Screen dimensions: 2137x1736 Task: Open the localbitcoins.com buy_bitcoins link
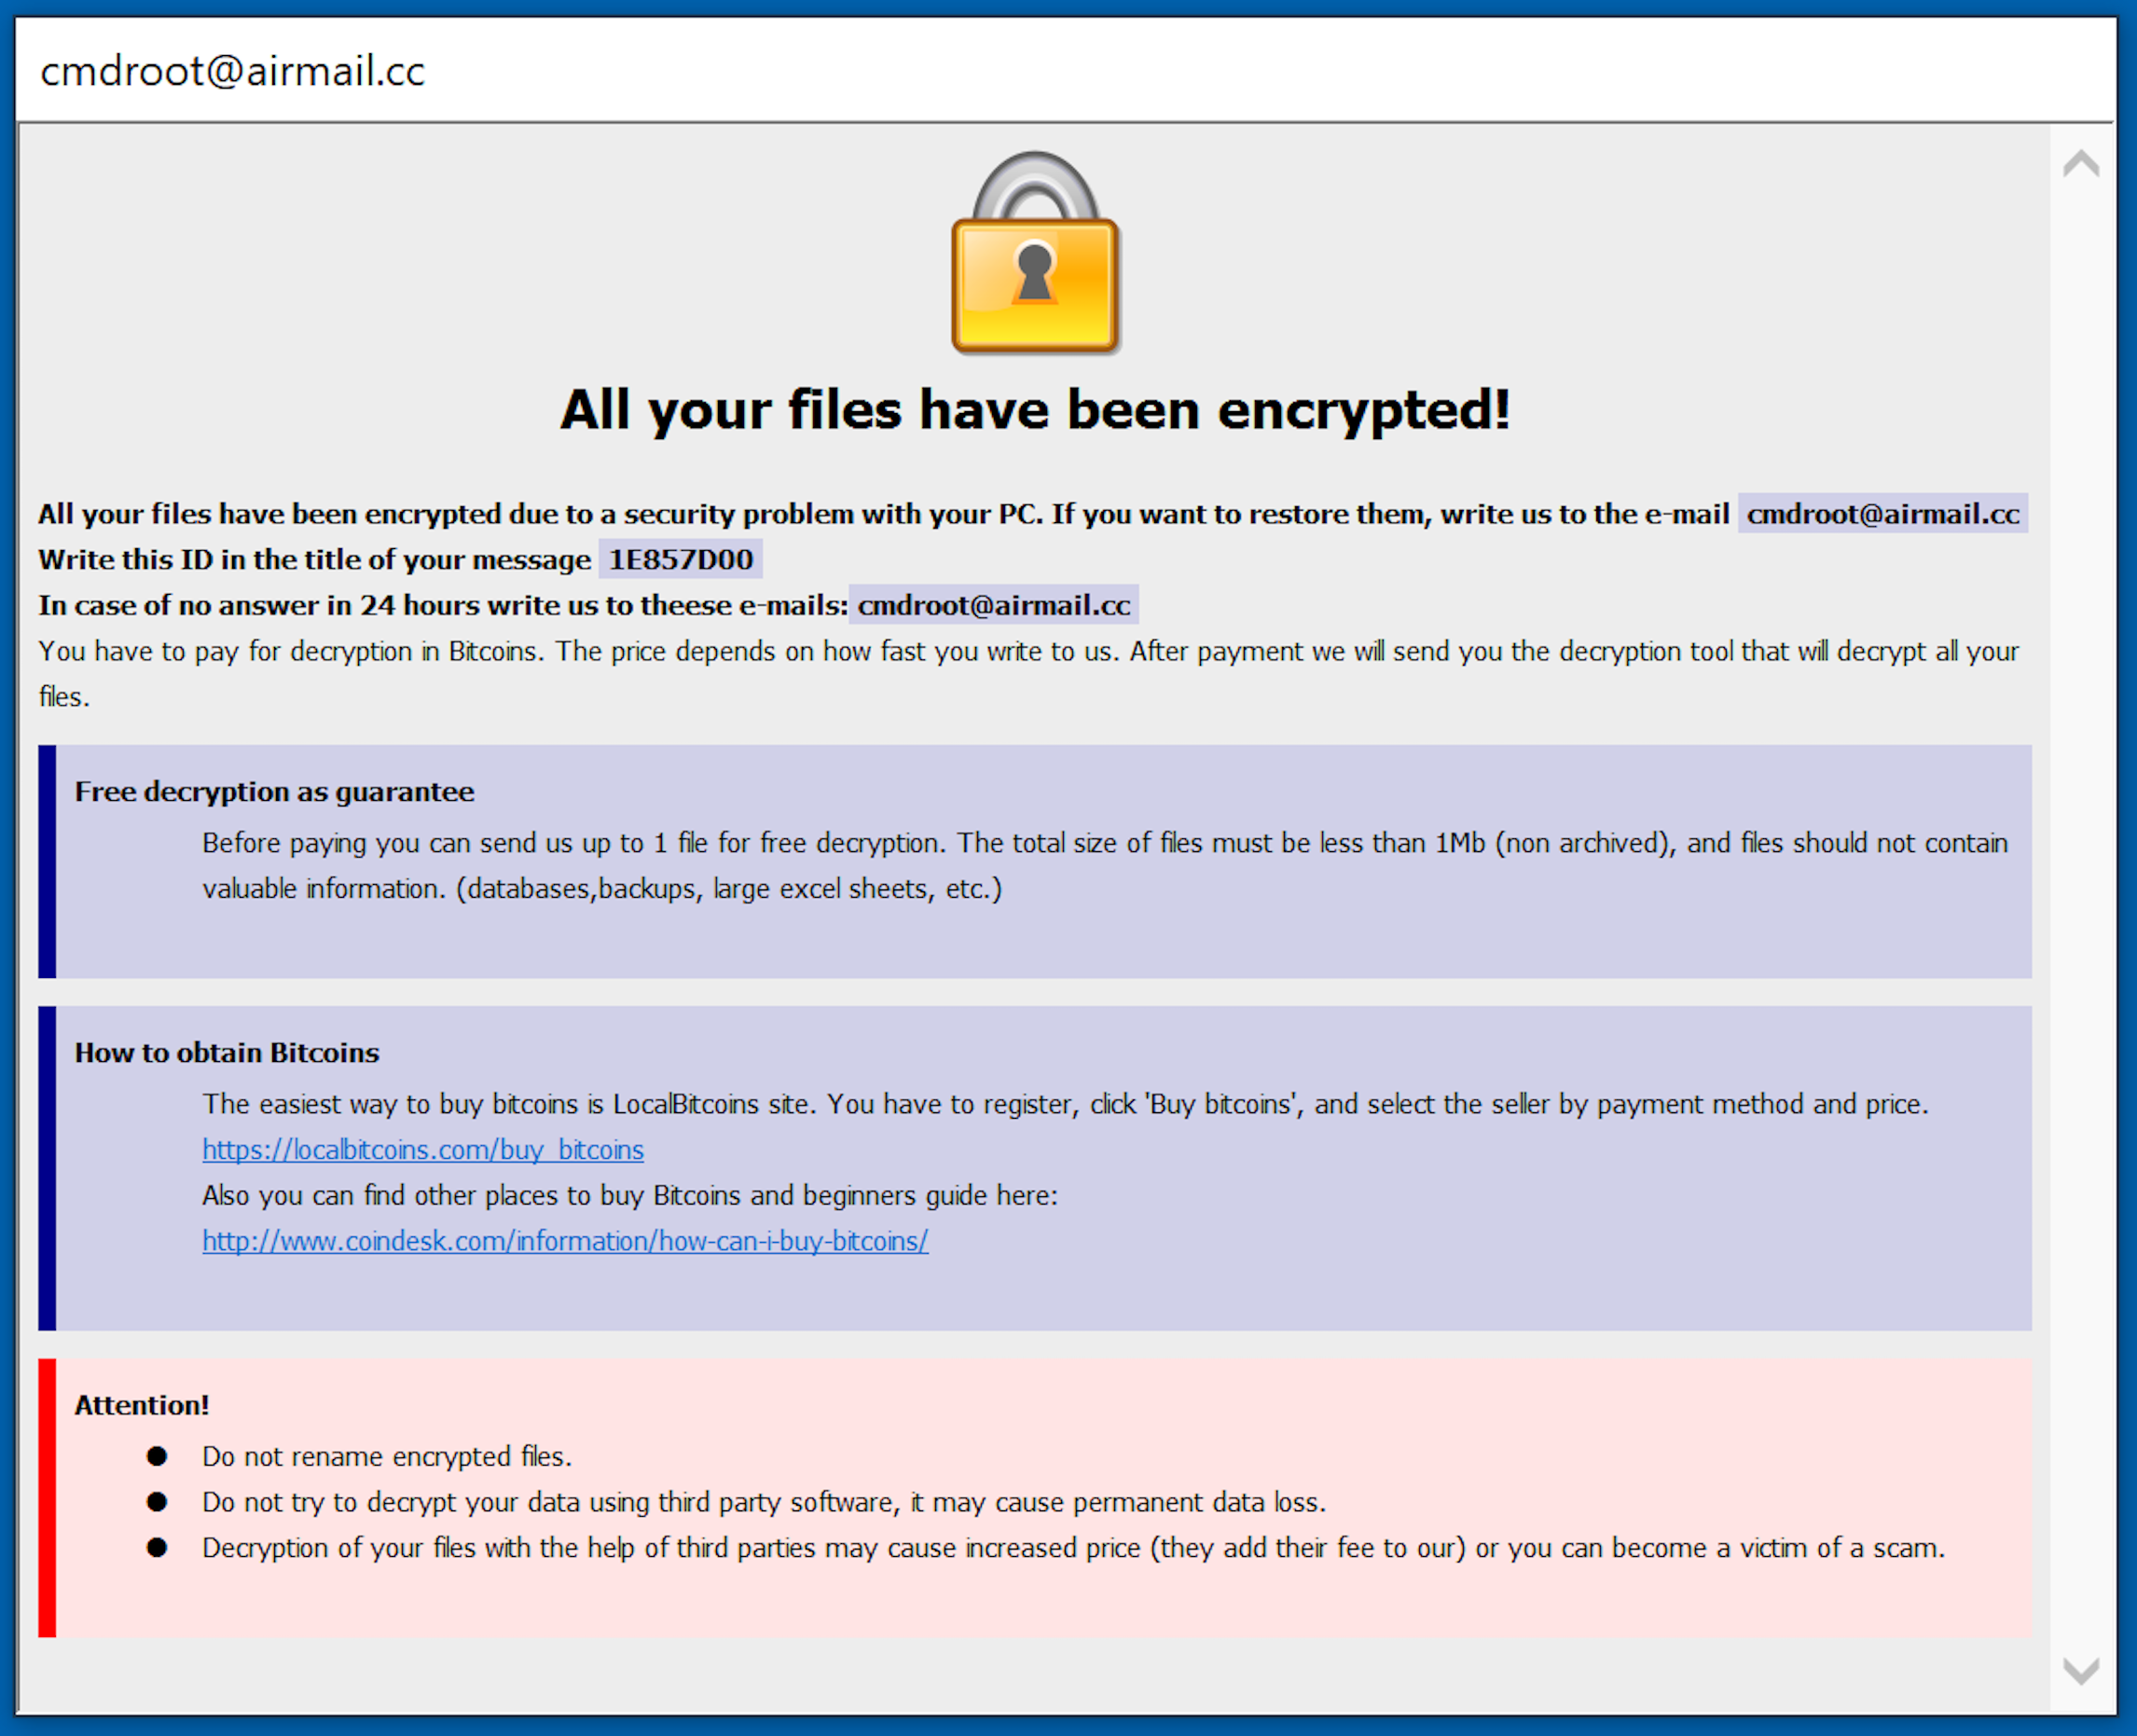[x=423, y=1149]
